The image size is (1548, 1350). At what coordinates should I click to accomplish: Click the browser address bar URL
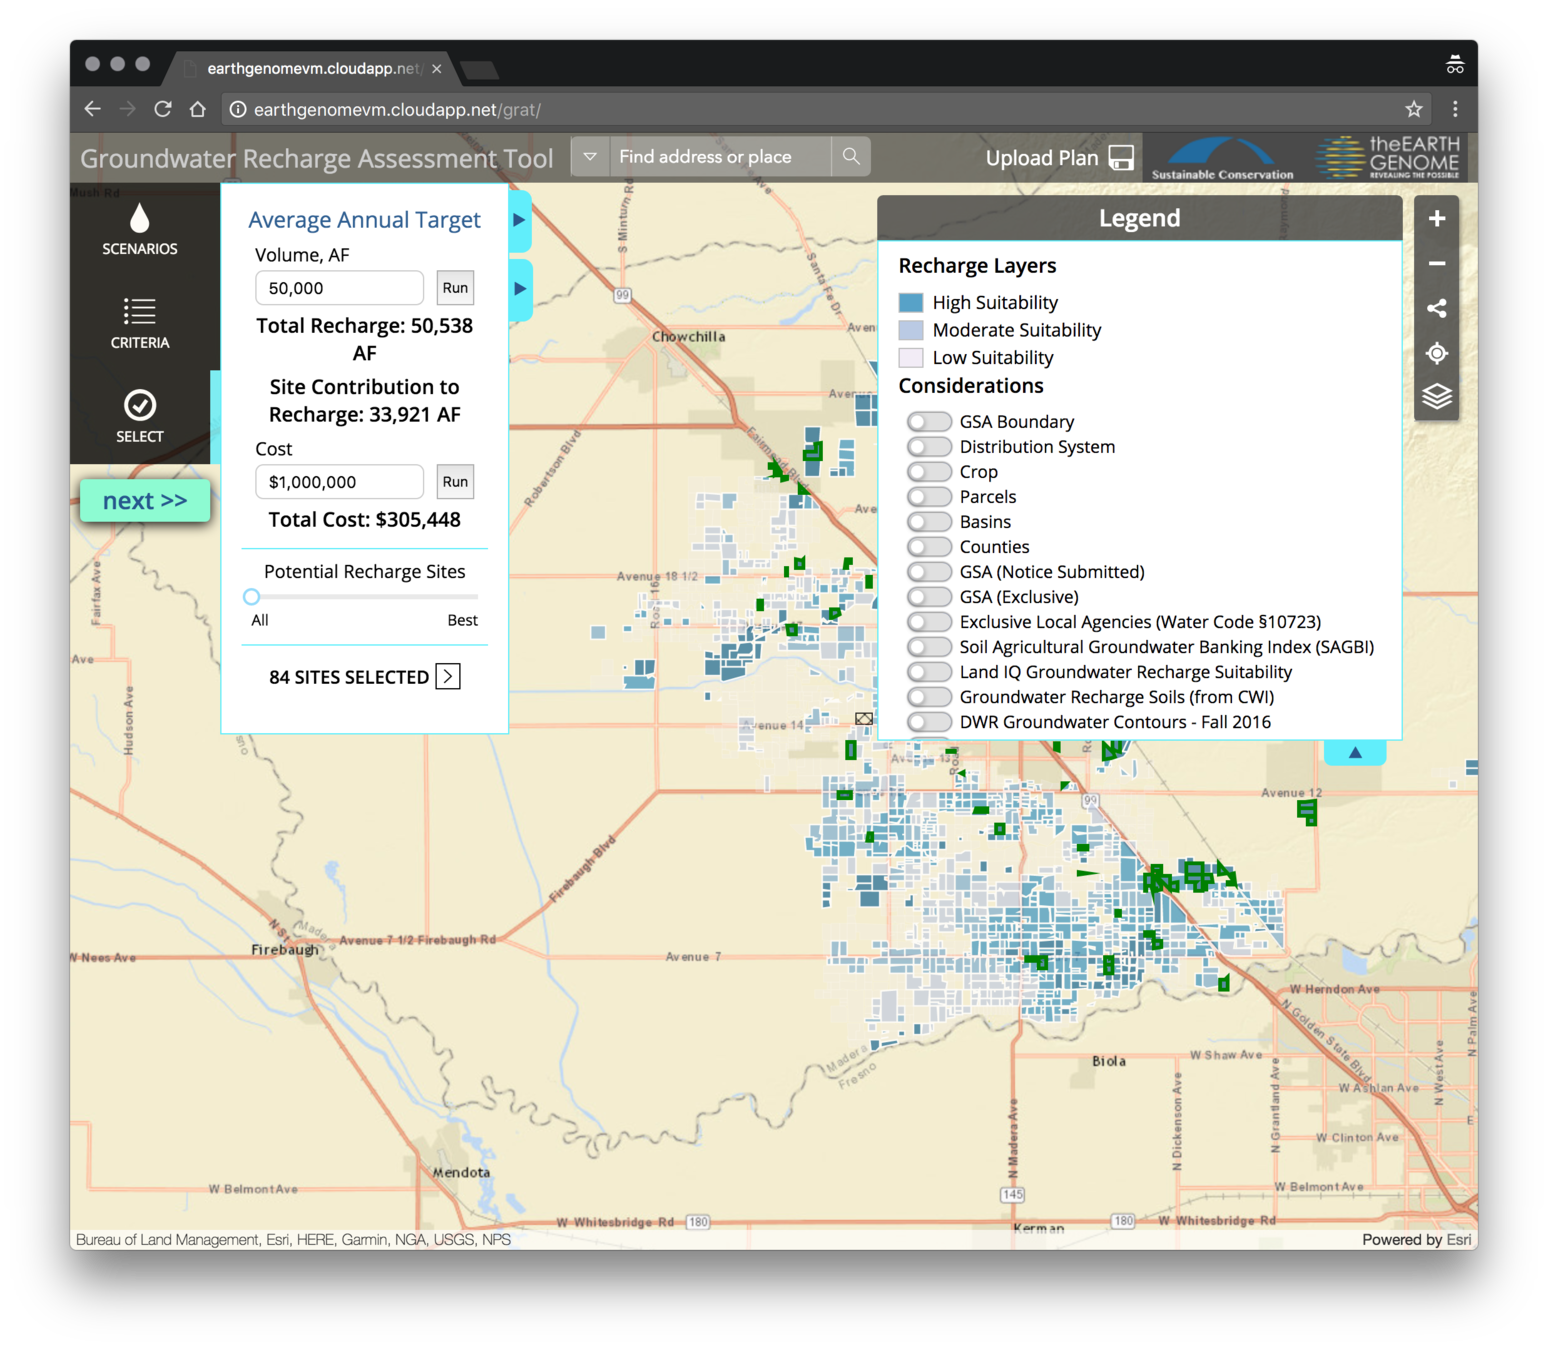click(x=397, y=109)
